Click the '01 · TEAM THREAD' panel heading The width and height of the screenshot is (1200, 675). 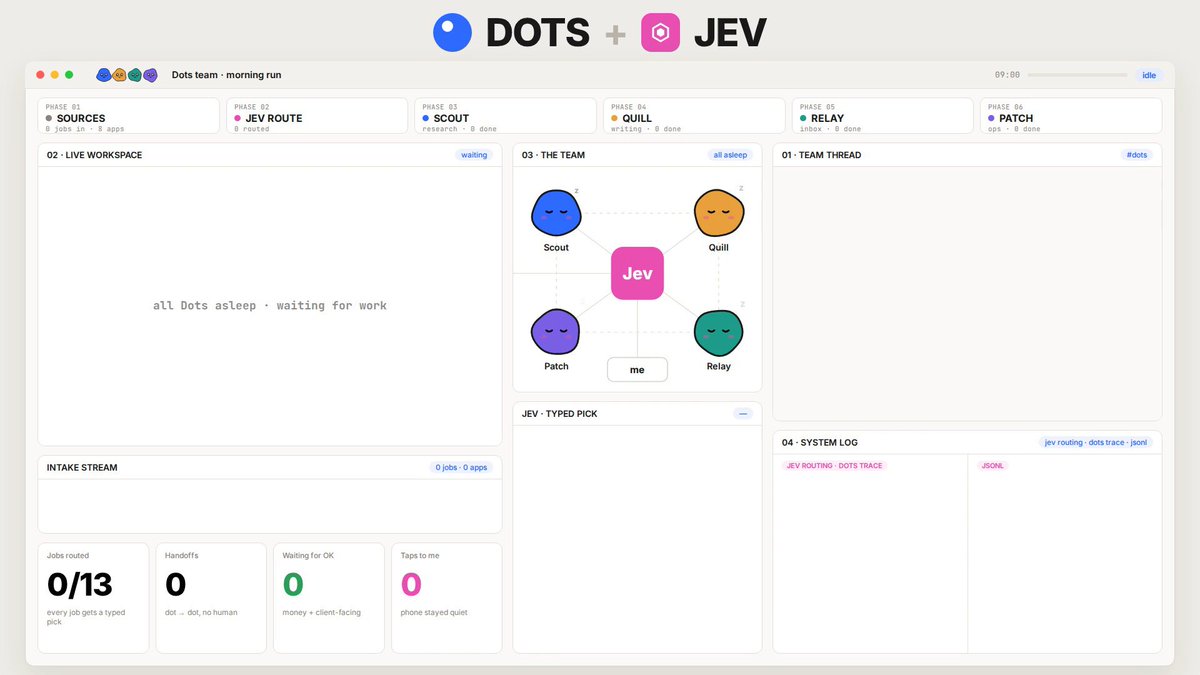(x=821, y=155)
